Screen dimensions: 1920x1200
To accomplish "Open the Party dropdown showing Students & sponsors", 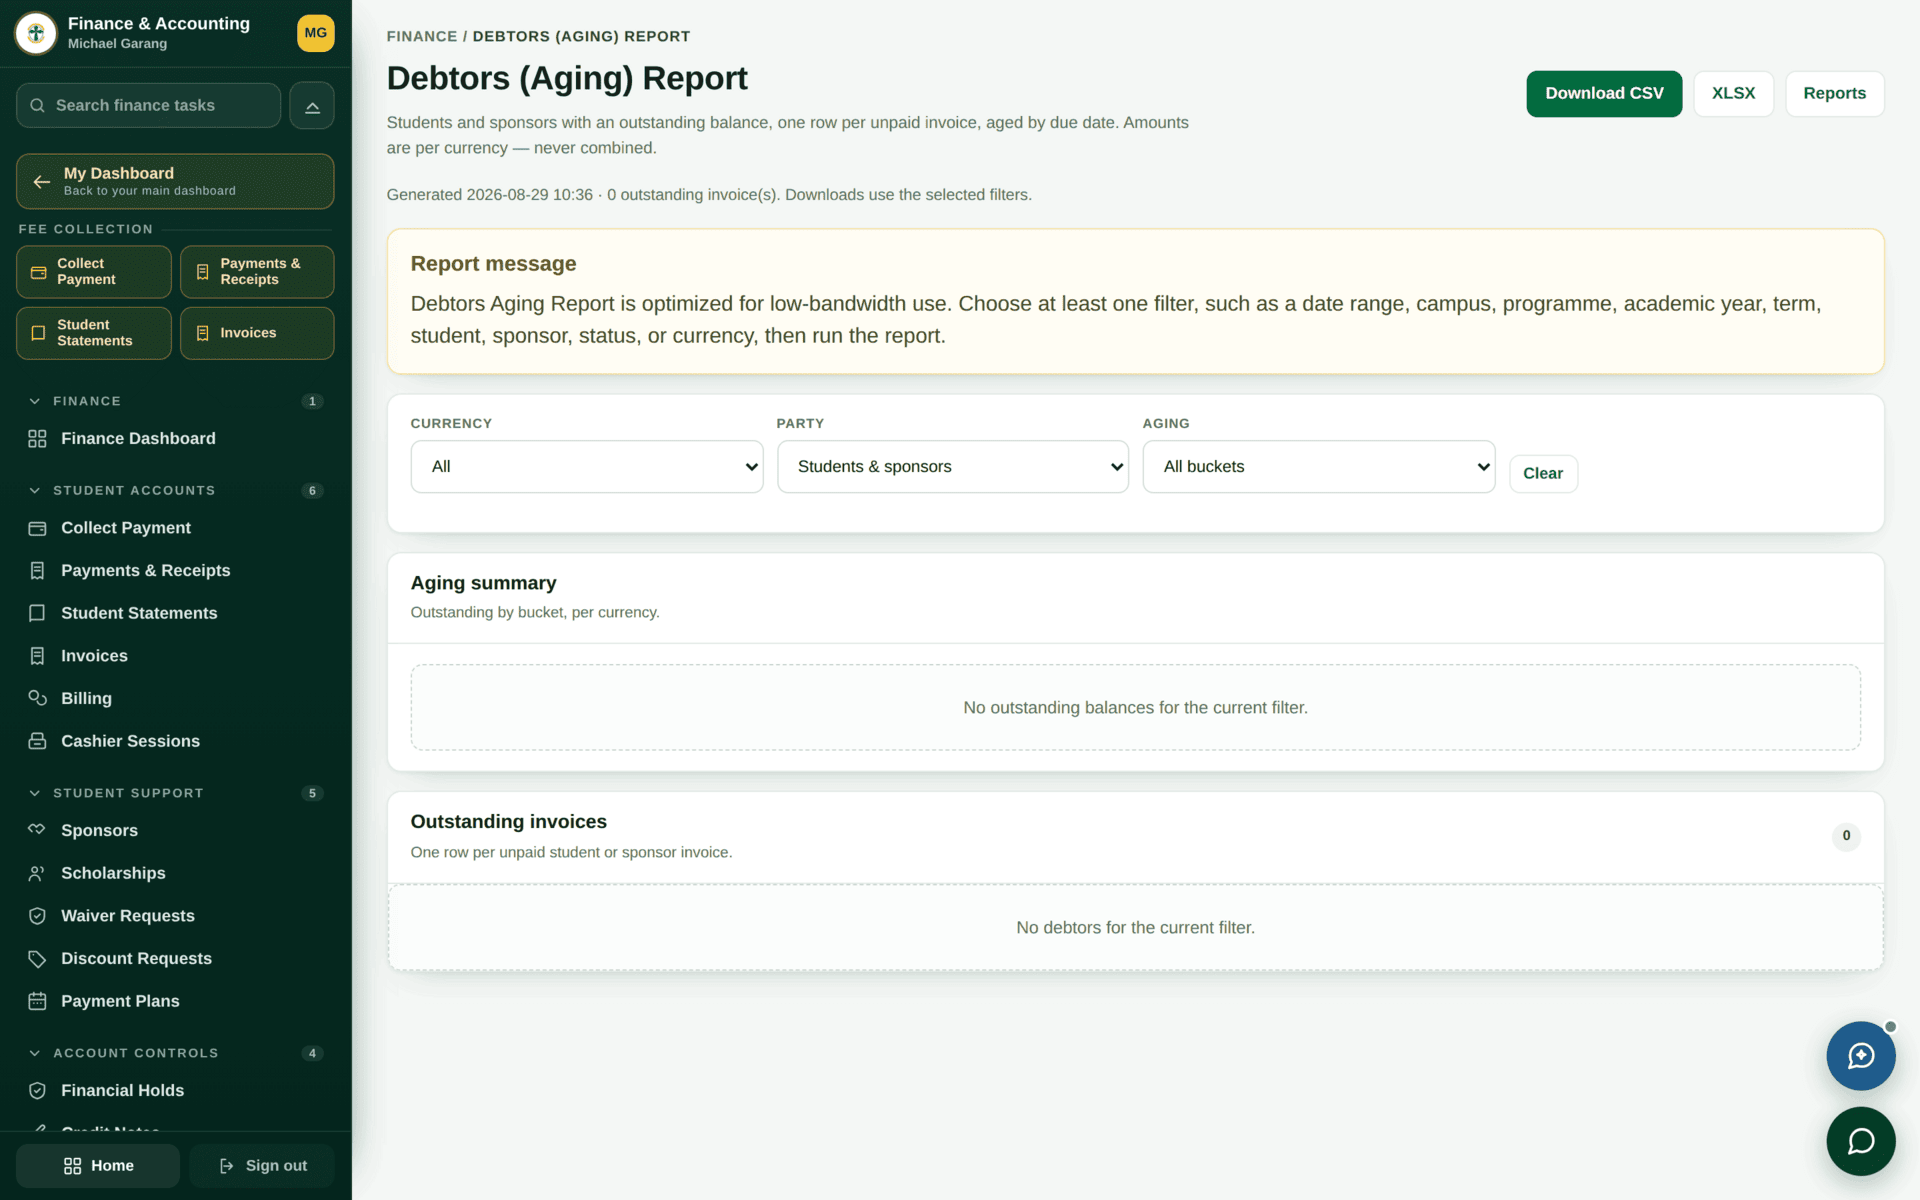I will pyautogui.click(x=953, y=467).
